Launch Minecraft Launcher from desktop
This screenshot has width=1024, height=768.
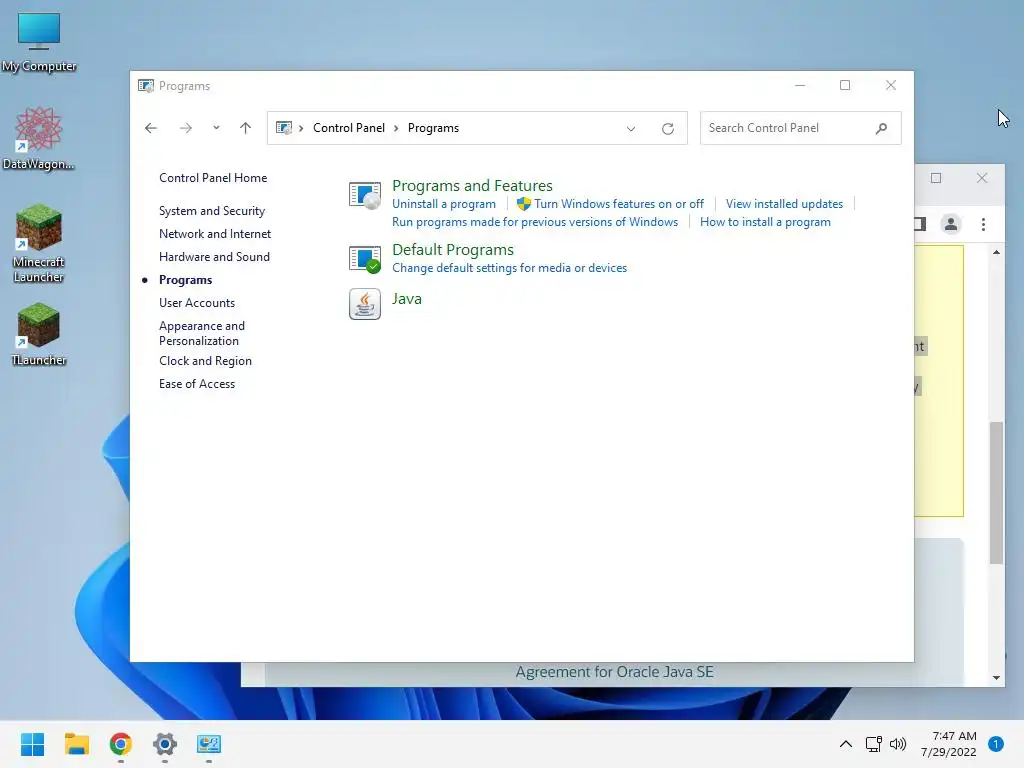(x=39, y=243)
